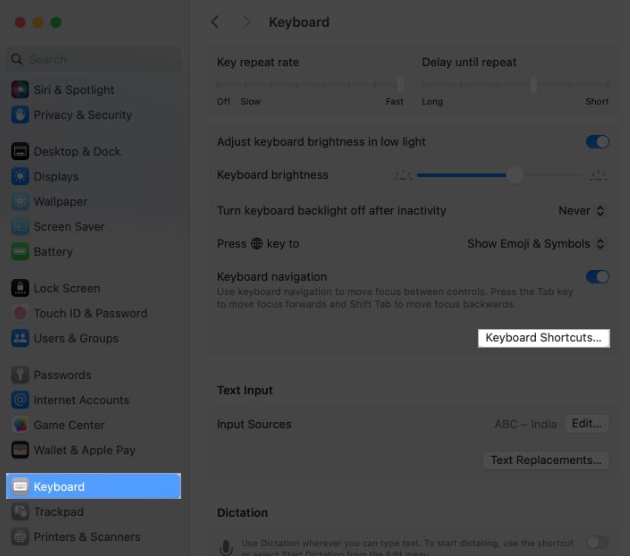Go back with the left chevron
Screen dimensions: 630x556
215,22
